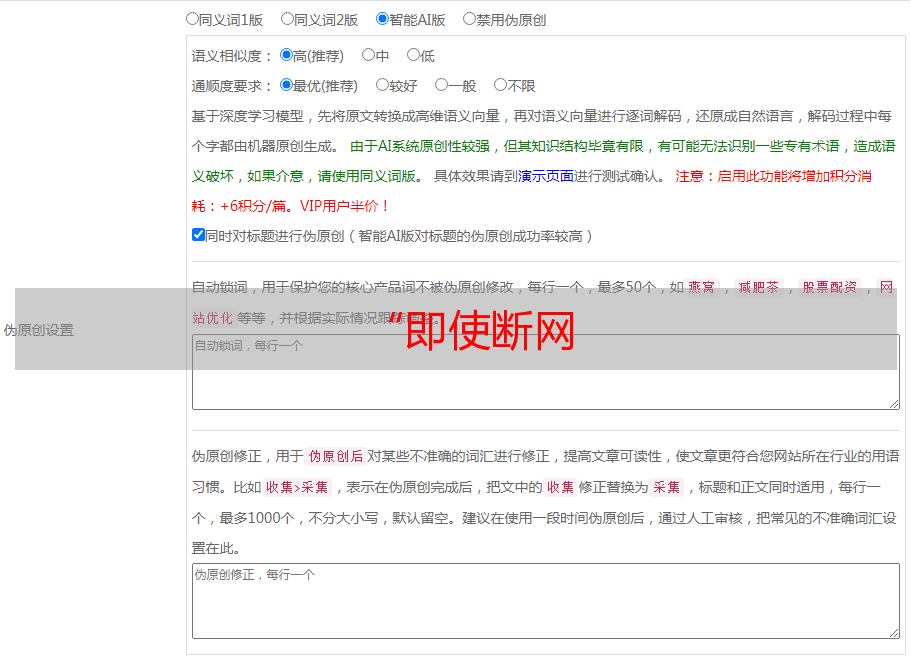Click the 伪原创修正 text area resize handle
Image resolution: width=911 pixels, height=658 pixels.
893,632
